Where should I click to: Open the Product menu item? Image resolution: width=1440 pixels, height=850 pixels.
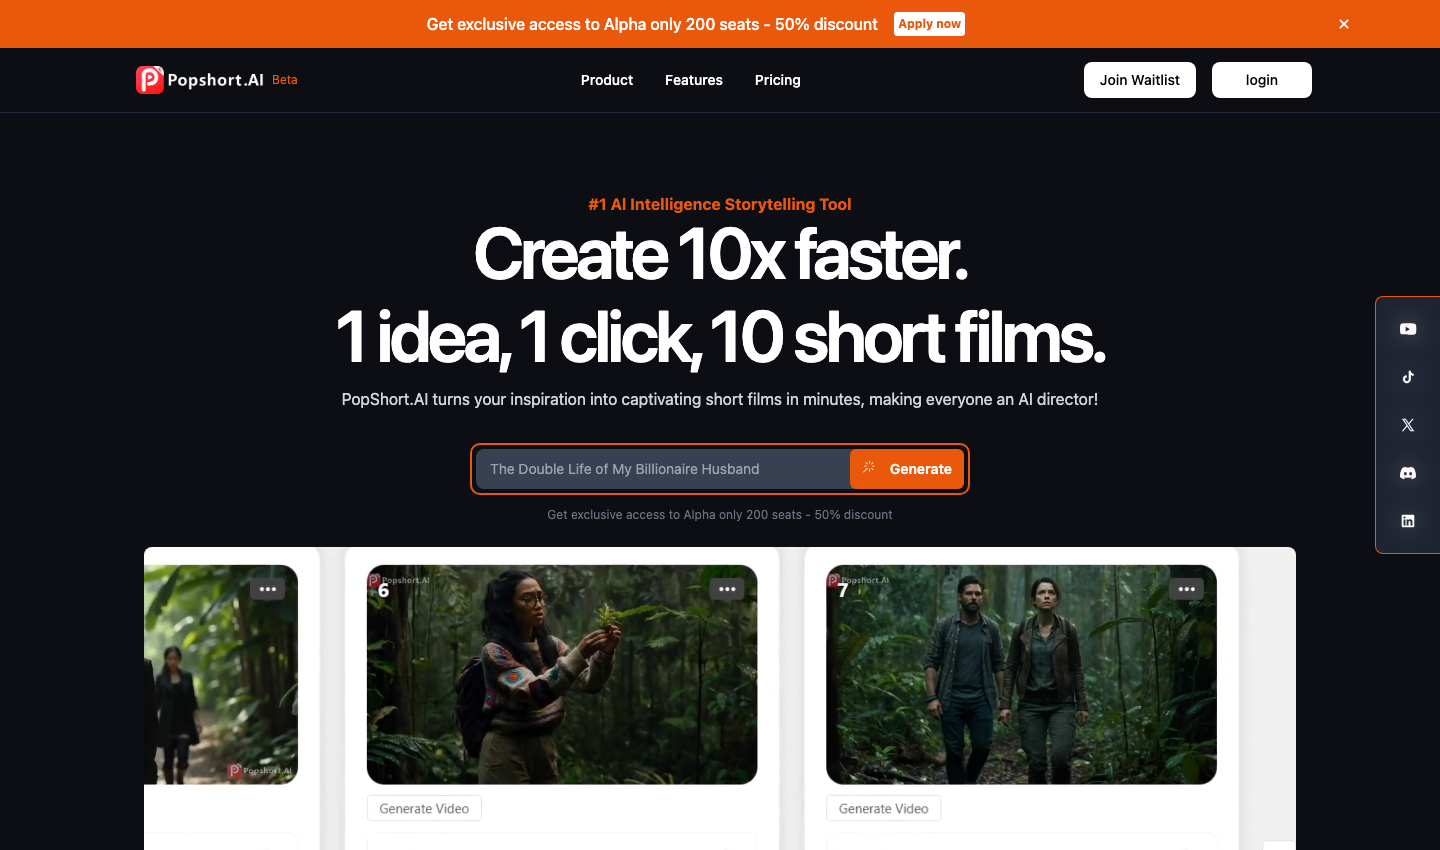pos(607,80)
